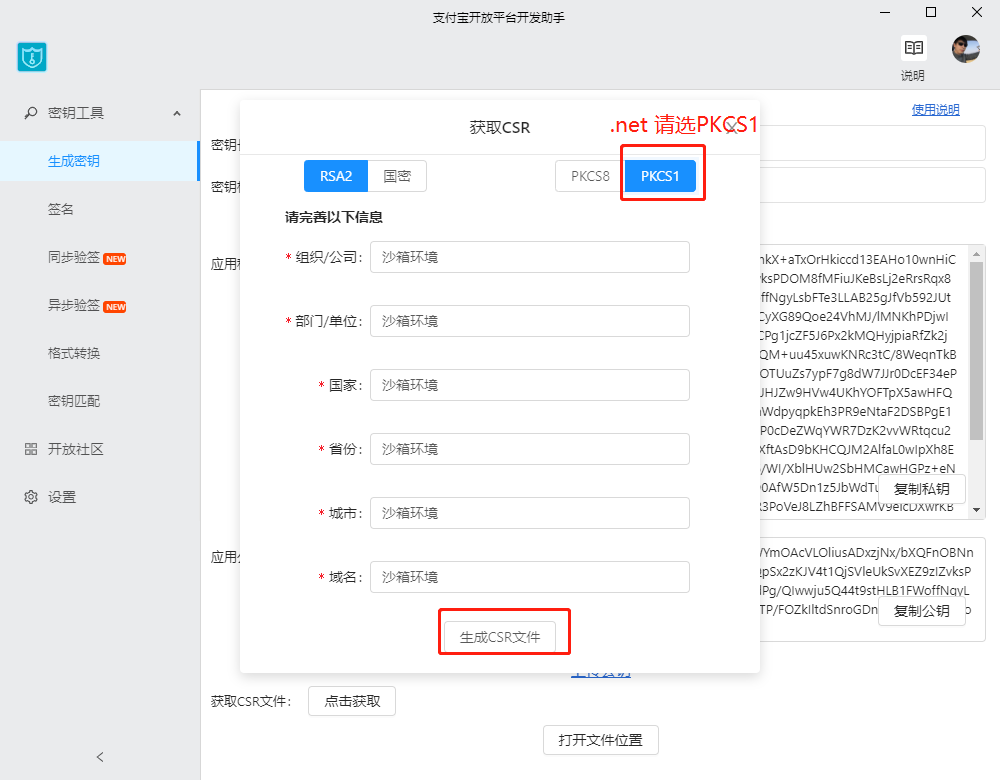This screenshot has width=1000, height=780.
Task: Maximize the 支付宝开放平台开发助手 window
Action: tap(931, 12)
